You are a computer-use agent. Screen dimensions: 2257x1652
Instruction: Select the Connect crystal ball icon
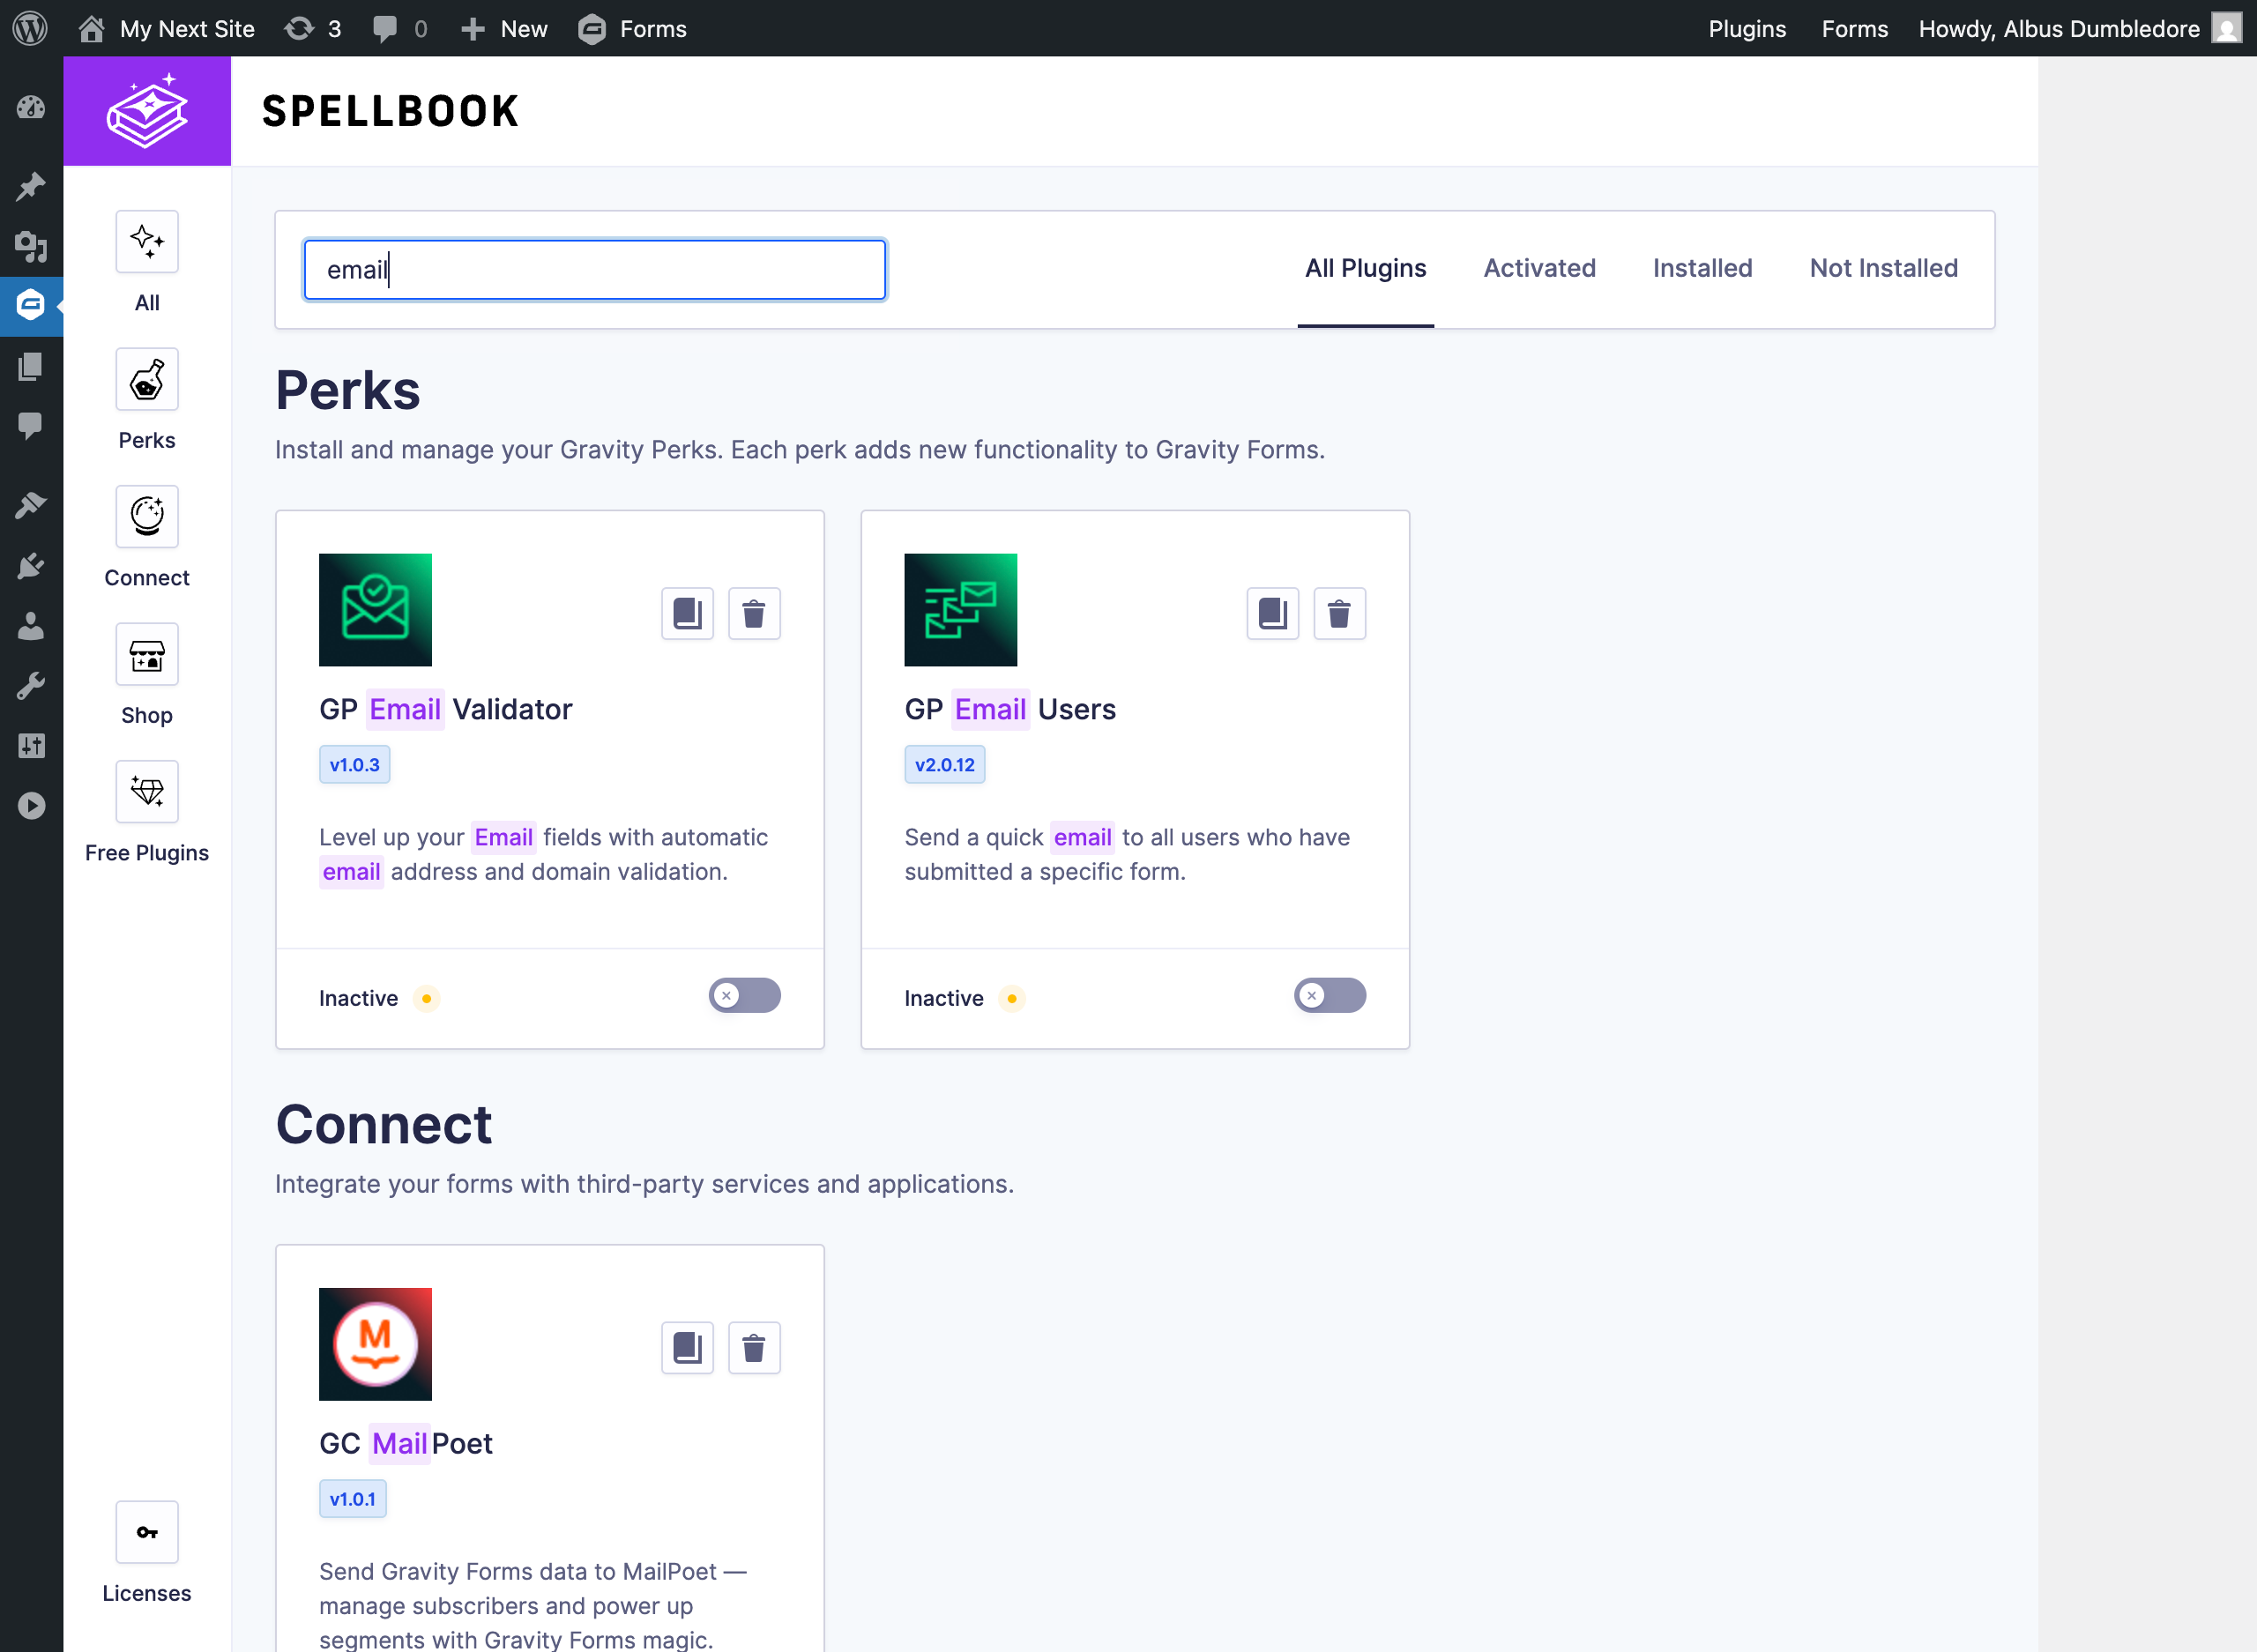(147, 517)
